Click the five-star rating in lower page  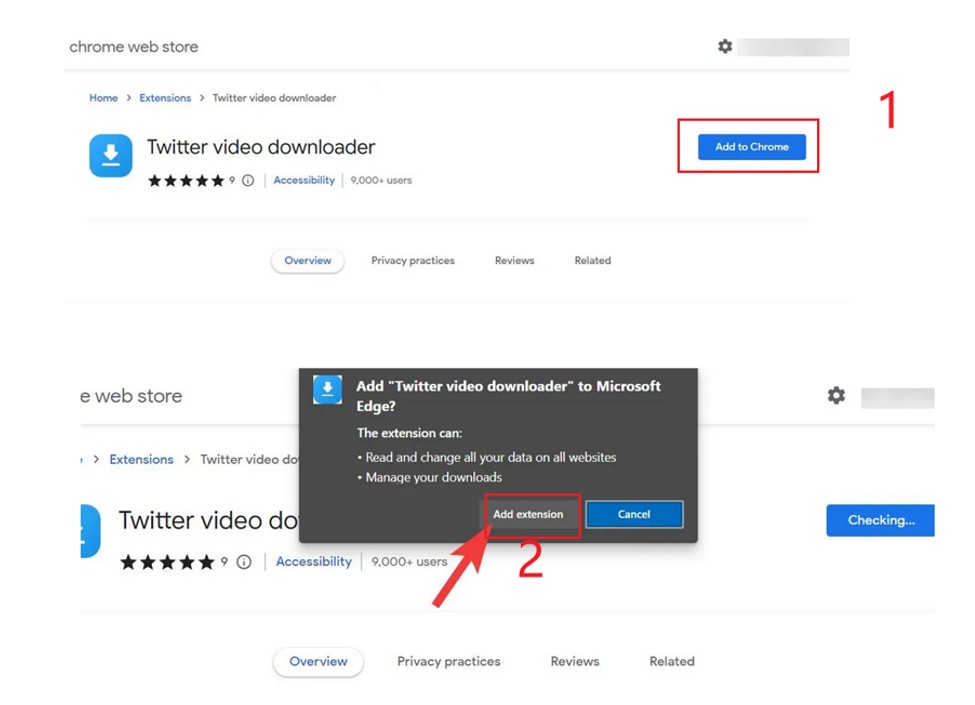click(167, 562)
